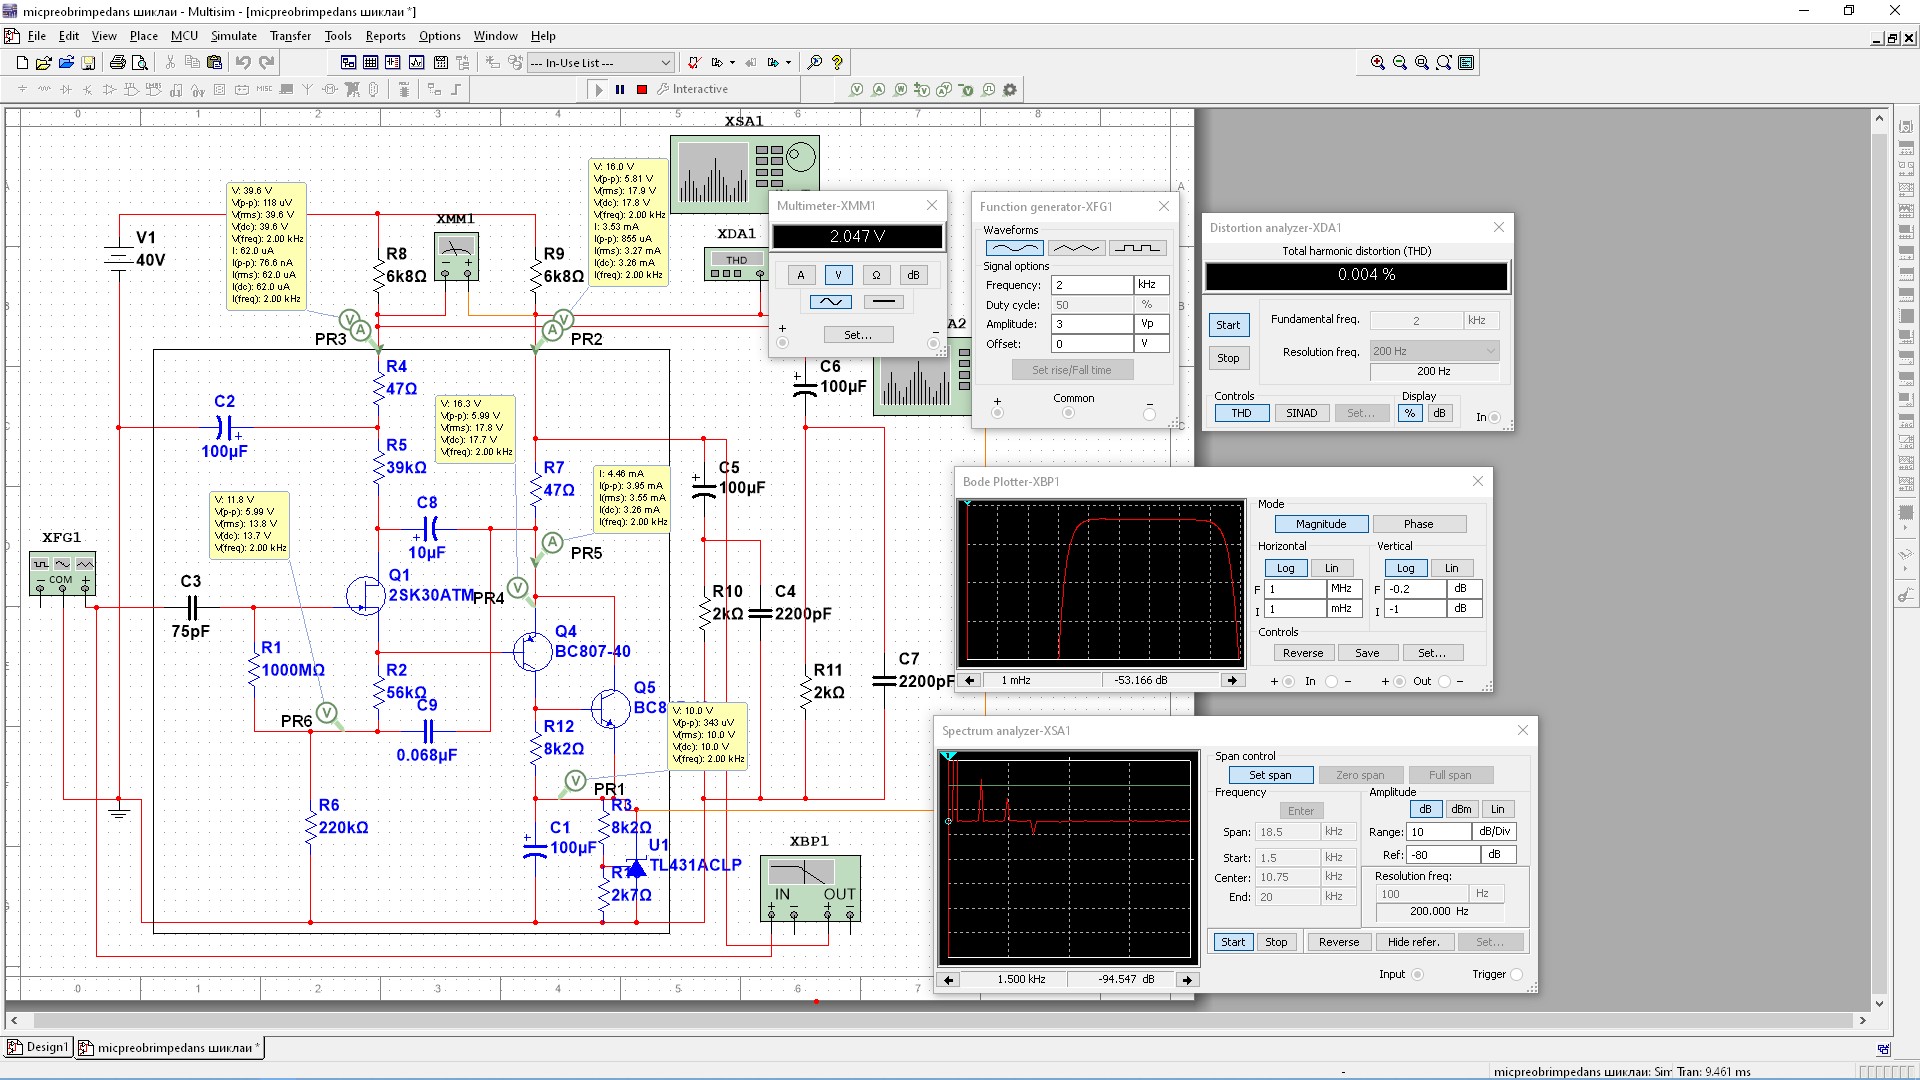Switch multimeter to ammeter mode A
Viewport: 1920px width, 1080px height.
click(800, 275)
